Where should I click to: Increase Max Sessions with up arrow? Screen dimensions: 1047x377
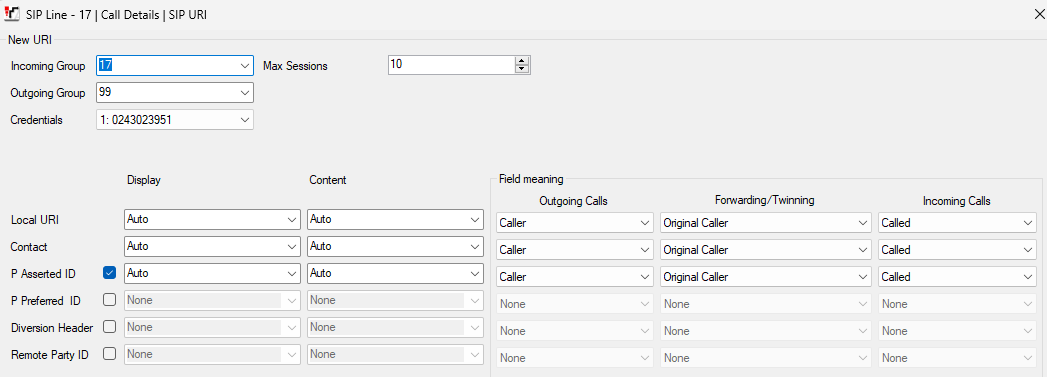coord(522,61)
